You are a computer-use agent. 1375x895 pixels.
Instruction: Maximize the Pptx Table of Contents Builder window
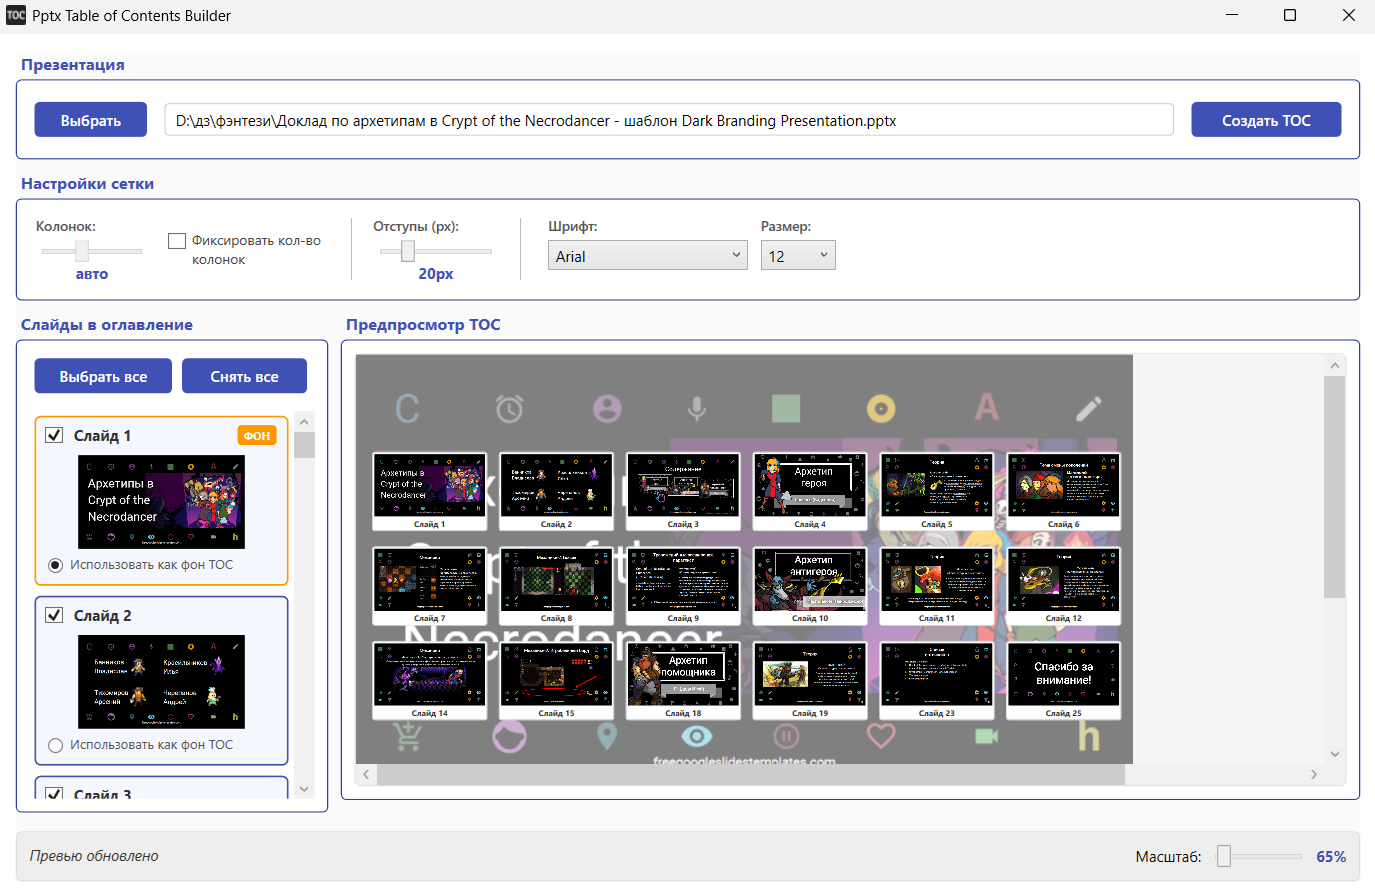pos(1290,15)
